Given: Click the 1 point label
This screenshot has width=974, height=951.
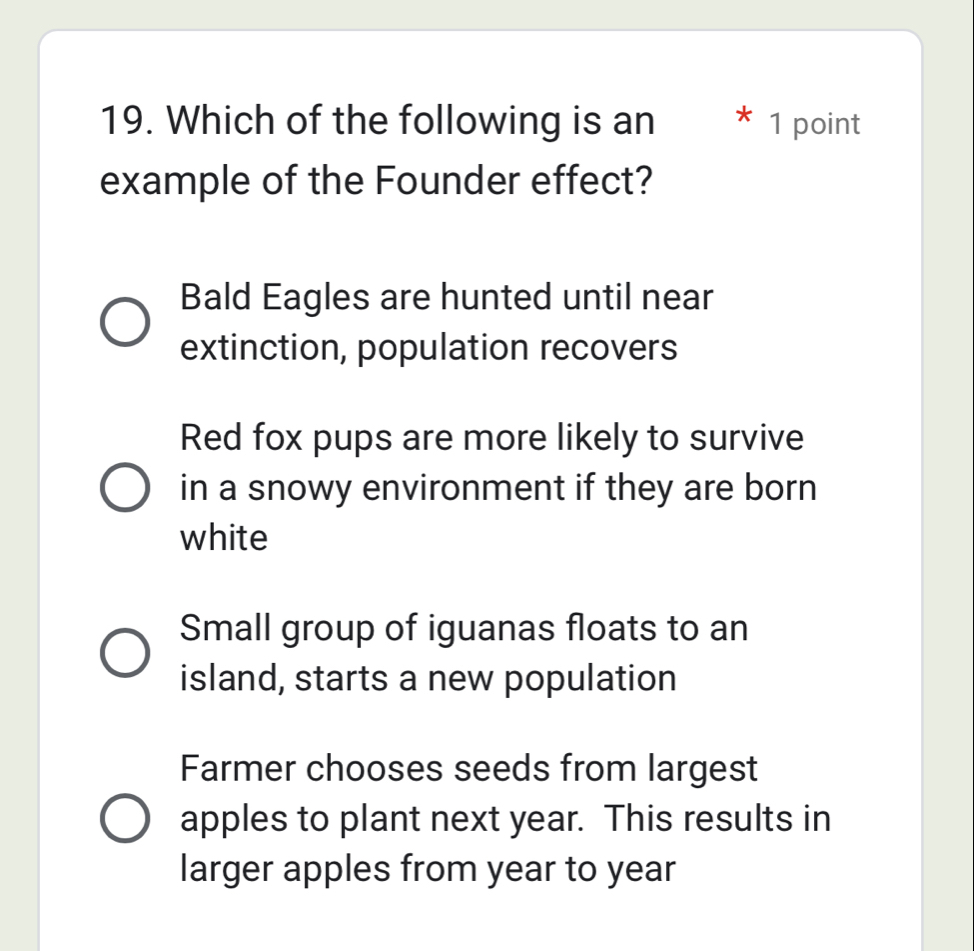Looking at the screenshot, I should [x=815, y=123].
